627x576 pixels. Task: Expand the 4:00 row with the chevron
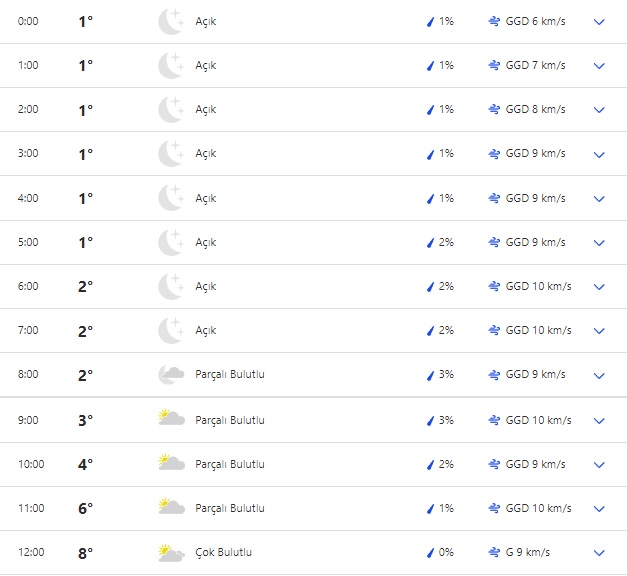pos(599,199)
